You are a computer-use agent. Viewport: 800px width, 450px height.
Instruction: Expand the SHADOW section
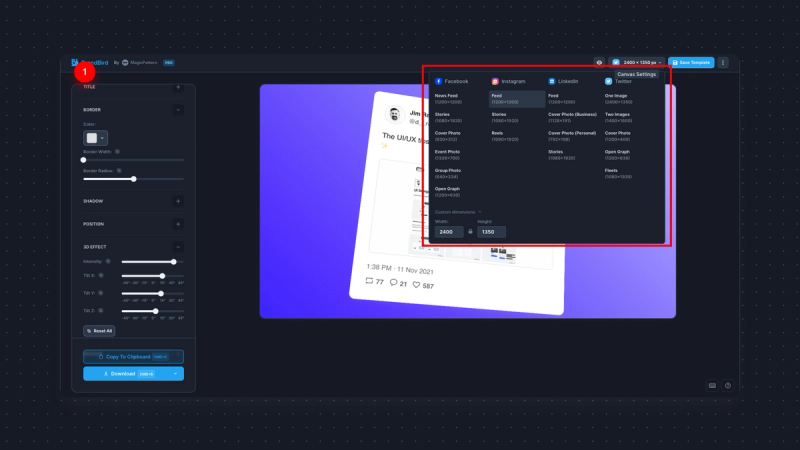(x=178, y=201)
